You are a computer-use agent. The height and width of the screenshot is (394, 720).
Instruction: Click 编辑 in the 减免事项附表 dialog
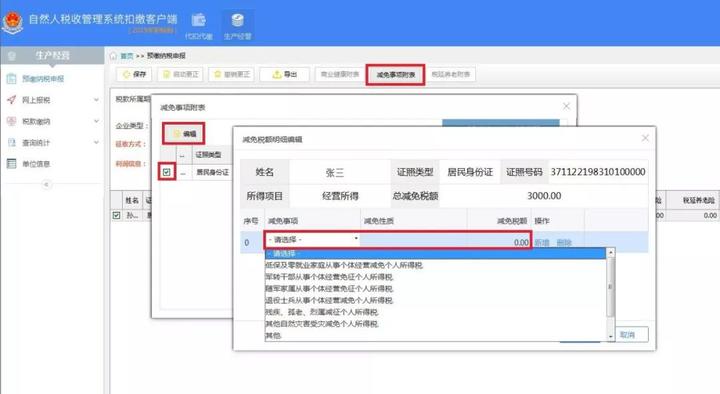point(184,134)
